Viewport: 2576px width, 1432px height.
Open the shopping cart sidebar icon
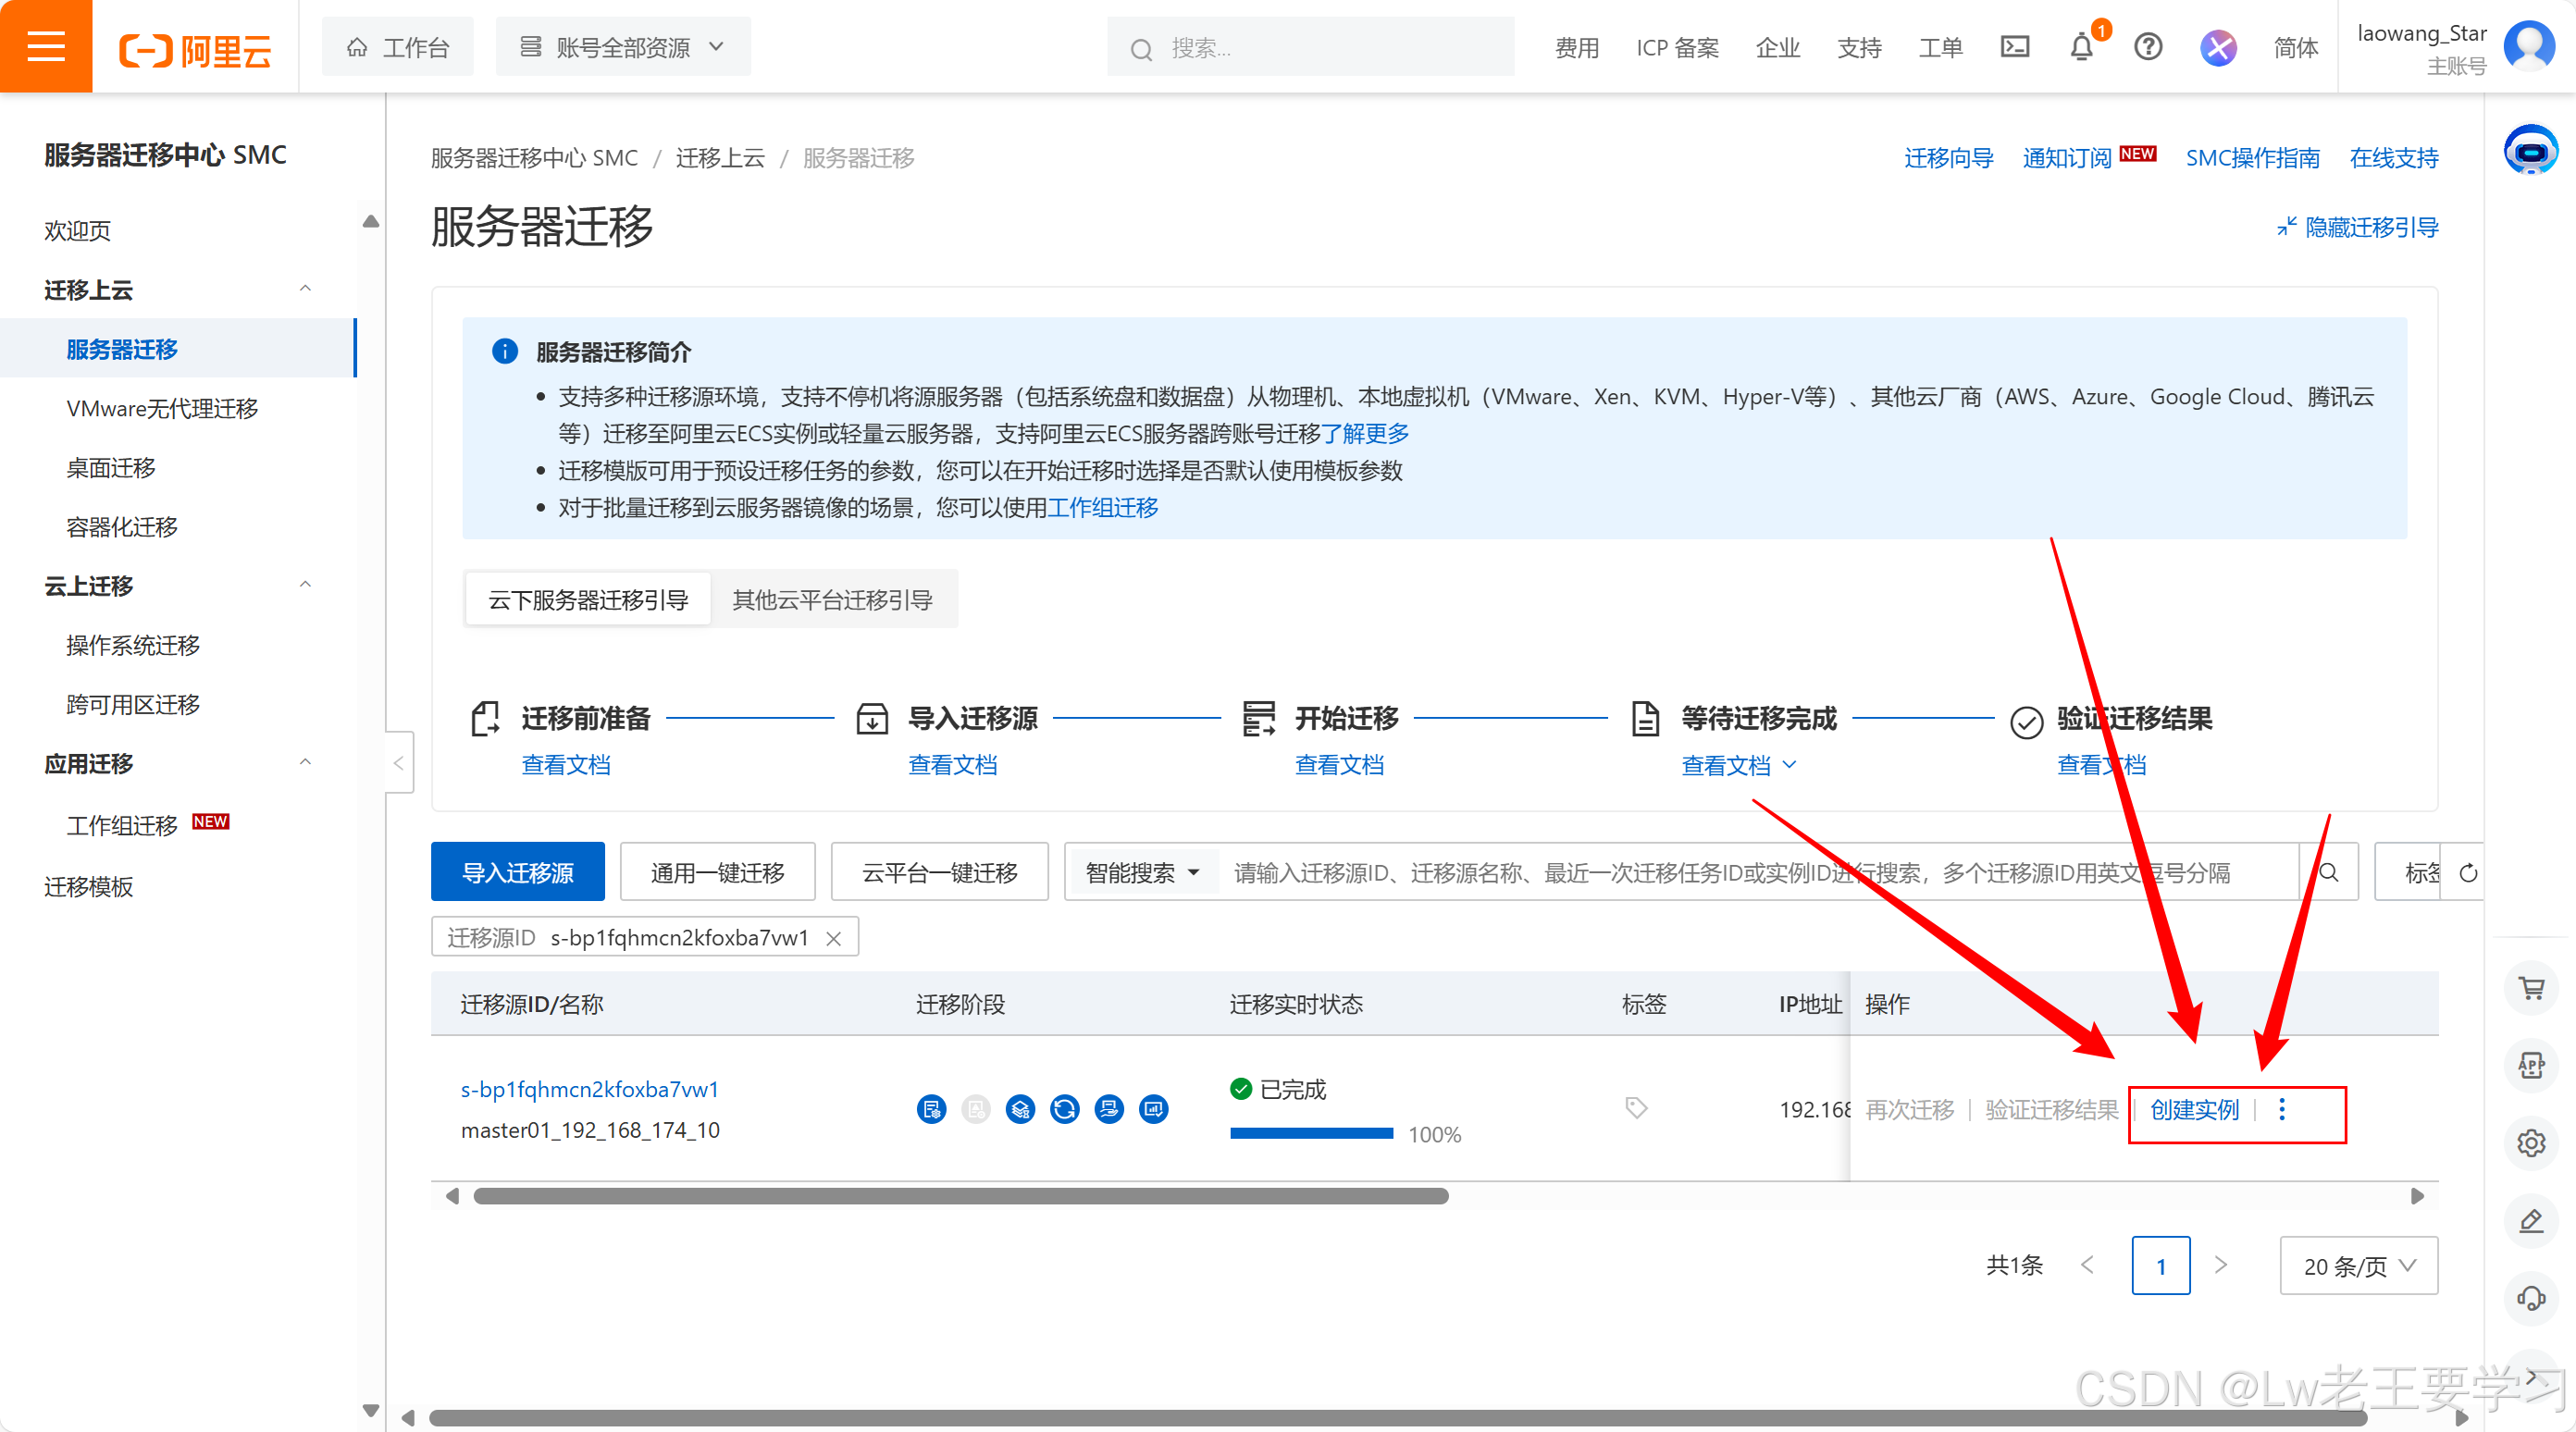[2531, 988]
